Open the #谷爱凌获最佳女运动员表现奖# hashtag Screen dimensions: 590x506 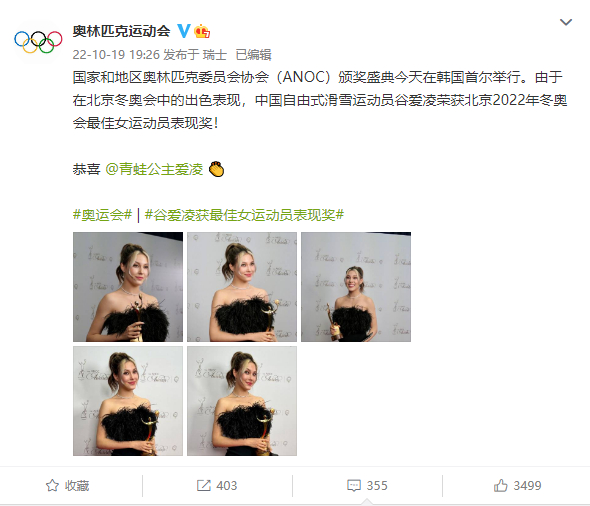(244, 215)
